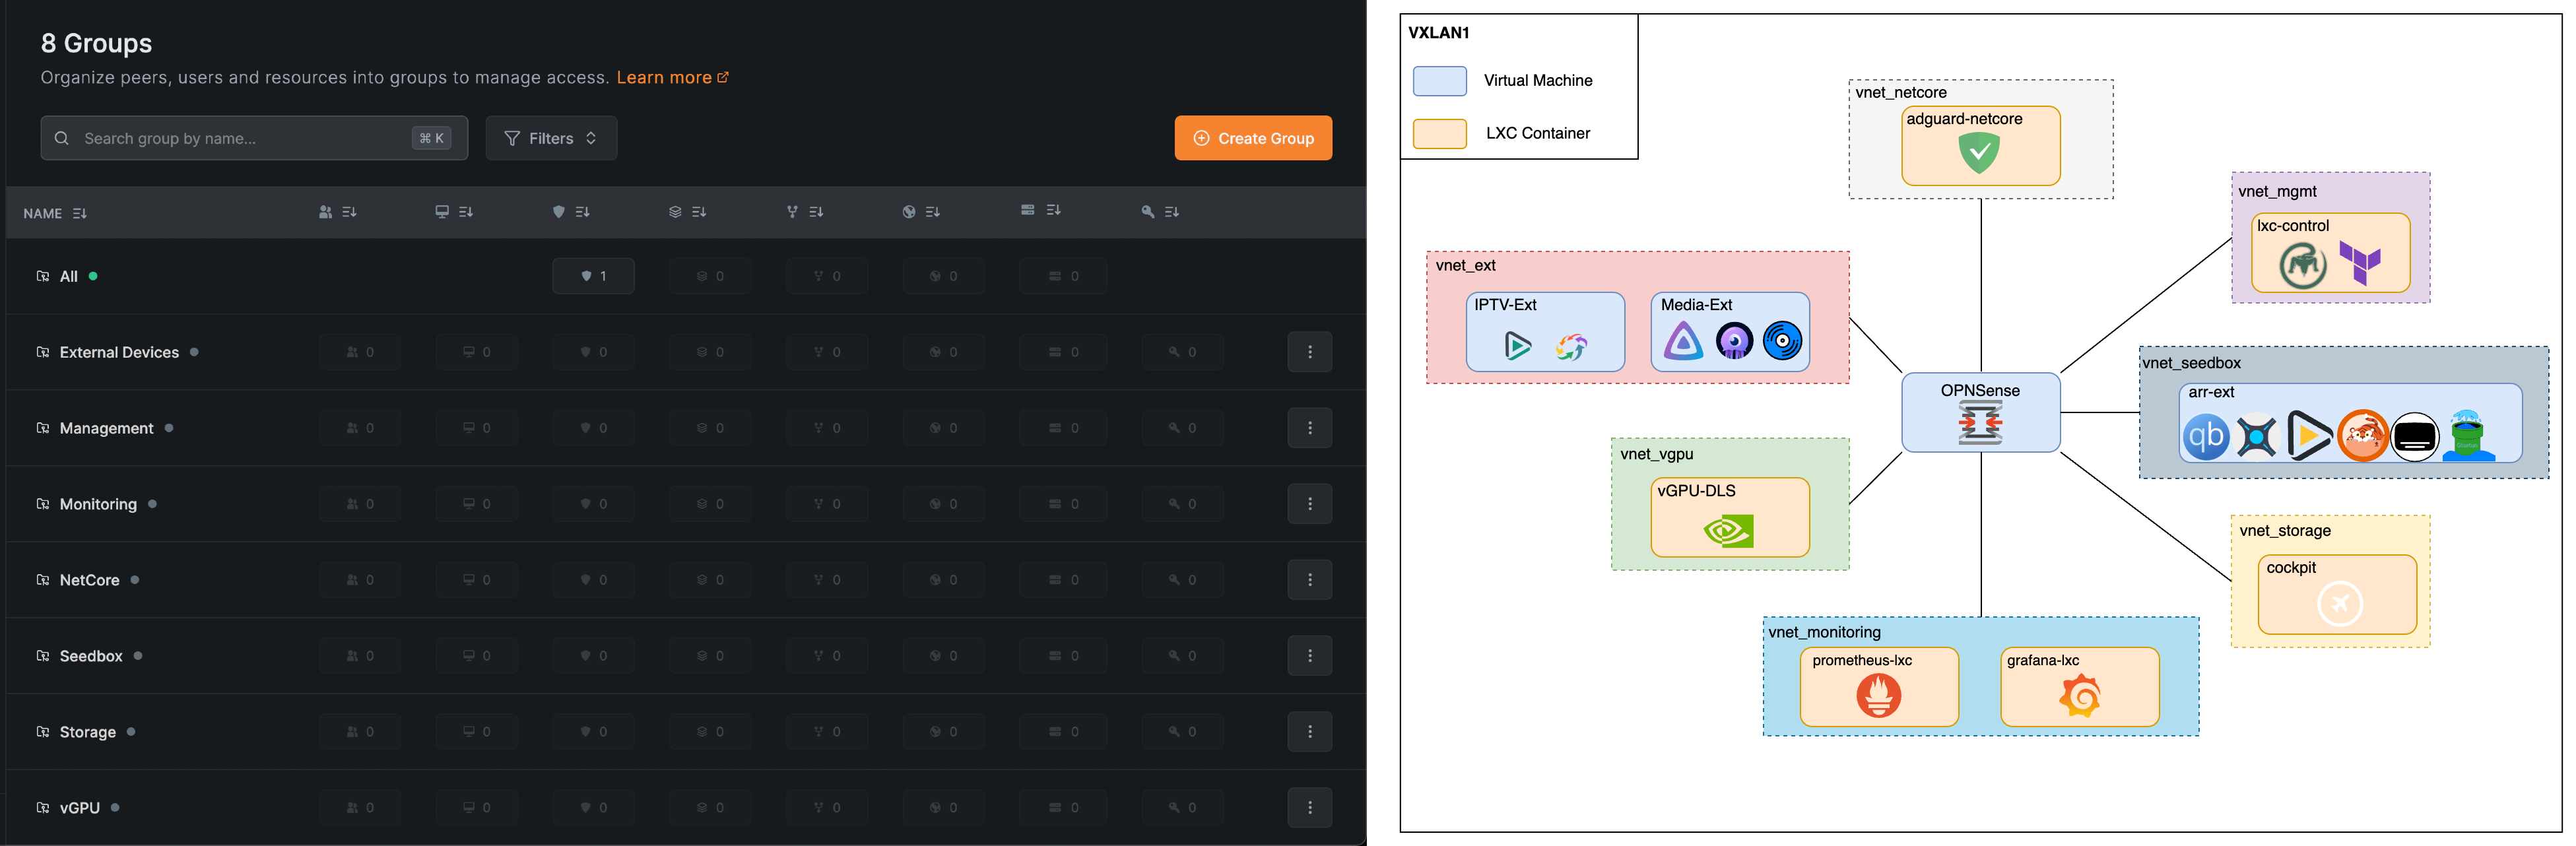Click the NVIDIA logo in vGPU-DLS
The width and height of the screenshot is (2576, 846).
pyautogui.click(x=1728, y=530)
